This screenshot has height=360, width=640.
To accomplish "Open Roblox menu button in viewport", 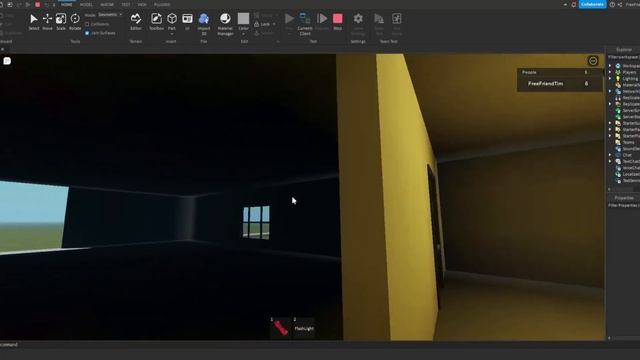I will click(7, 61).
